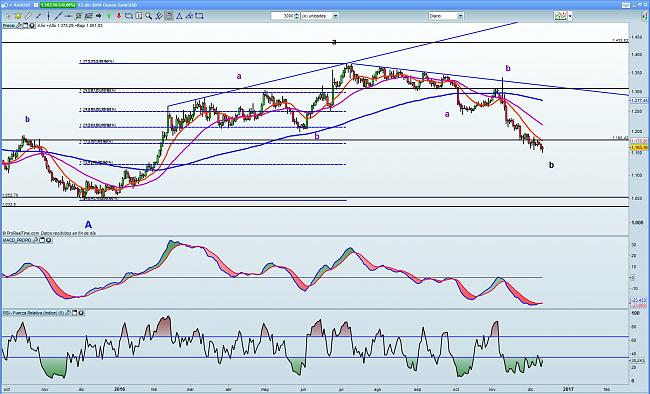The image size is (650, 394).
Task: Toggle the Precio panel window icon
Action: [25, 26]
